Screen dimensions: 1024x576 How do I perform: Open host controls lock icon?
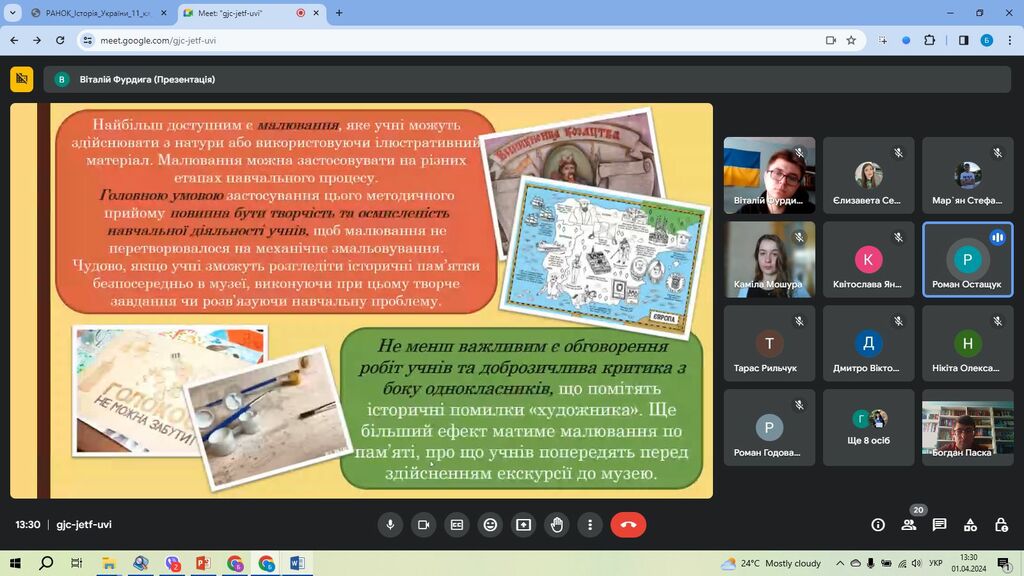[x=1001, y=525]
